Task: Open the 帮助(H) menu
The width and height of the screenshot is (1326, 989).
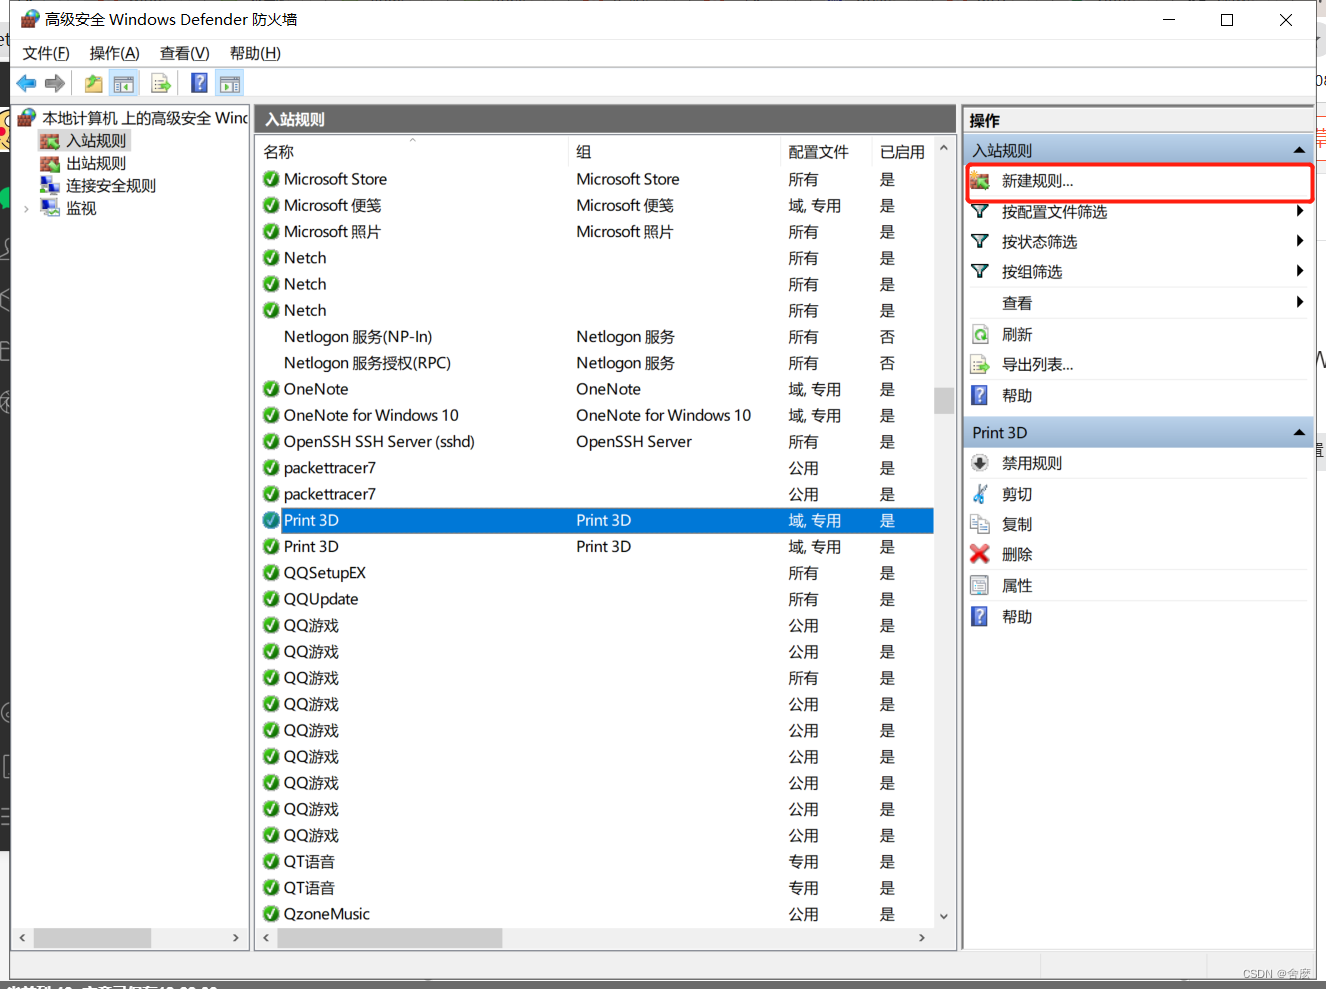Action: 255,53
